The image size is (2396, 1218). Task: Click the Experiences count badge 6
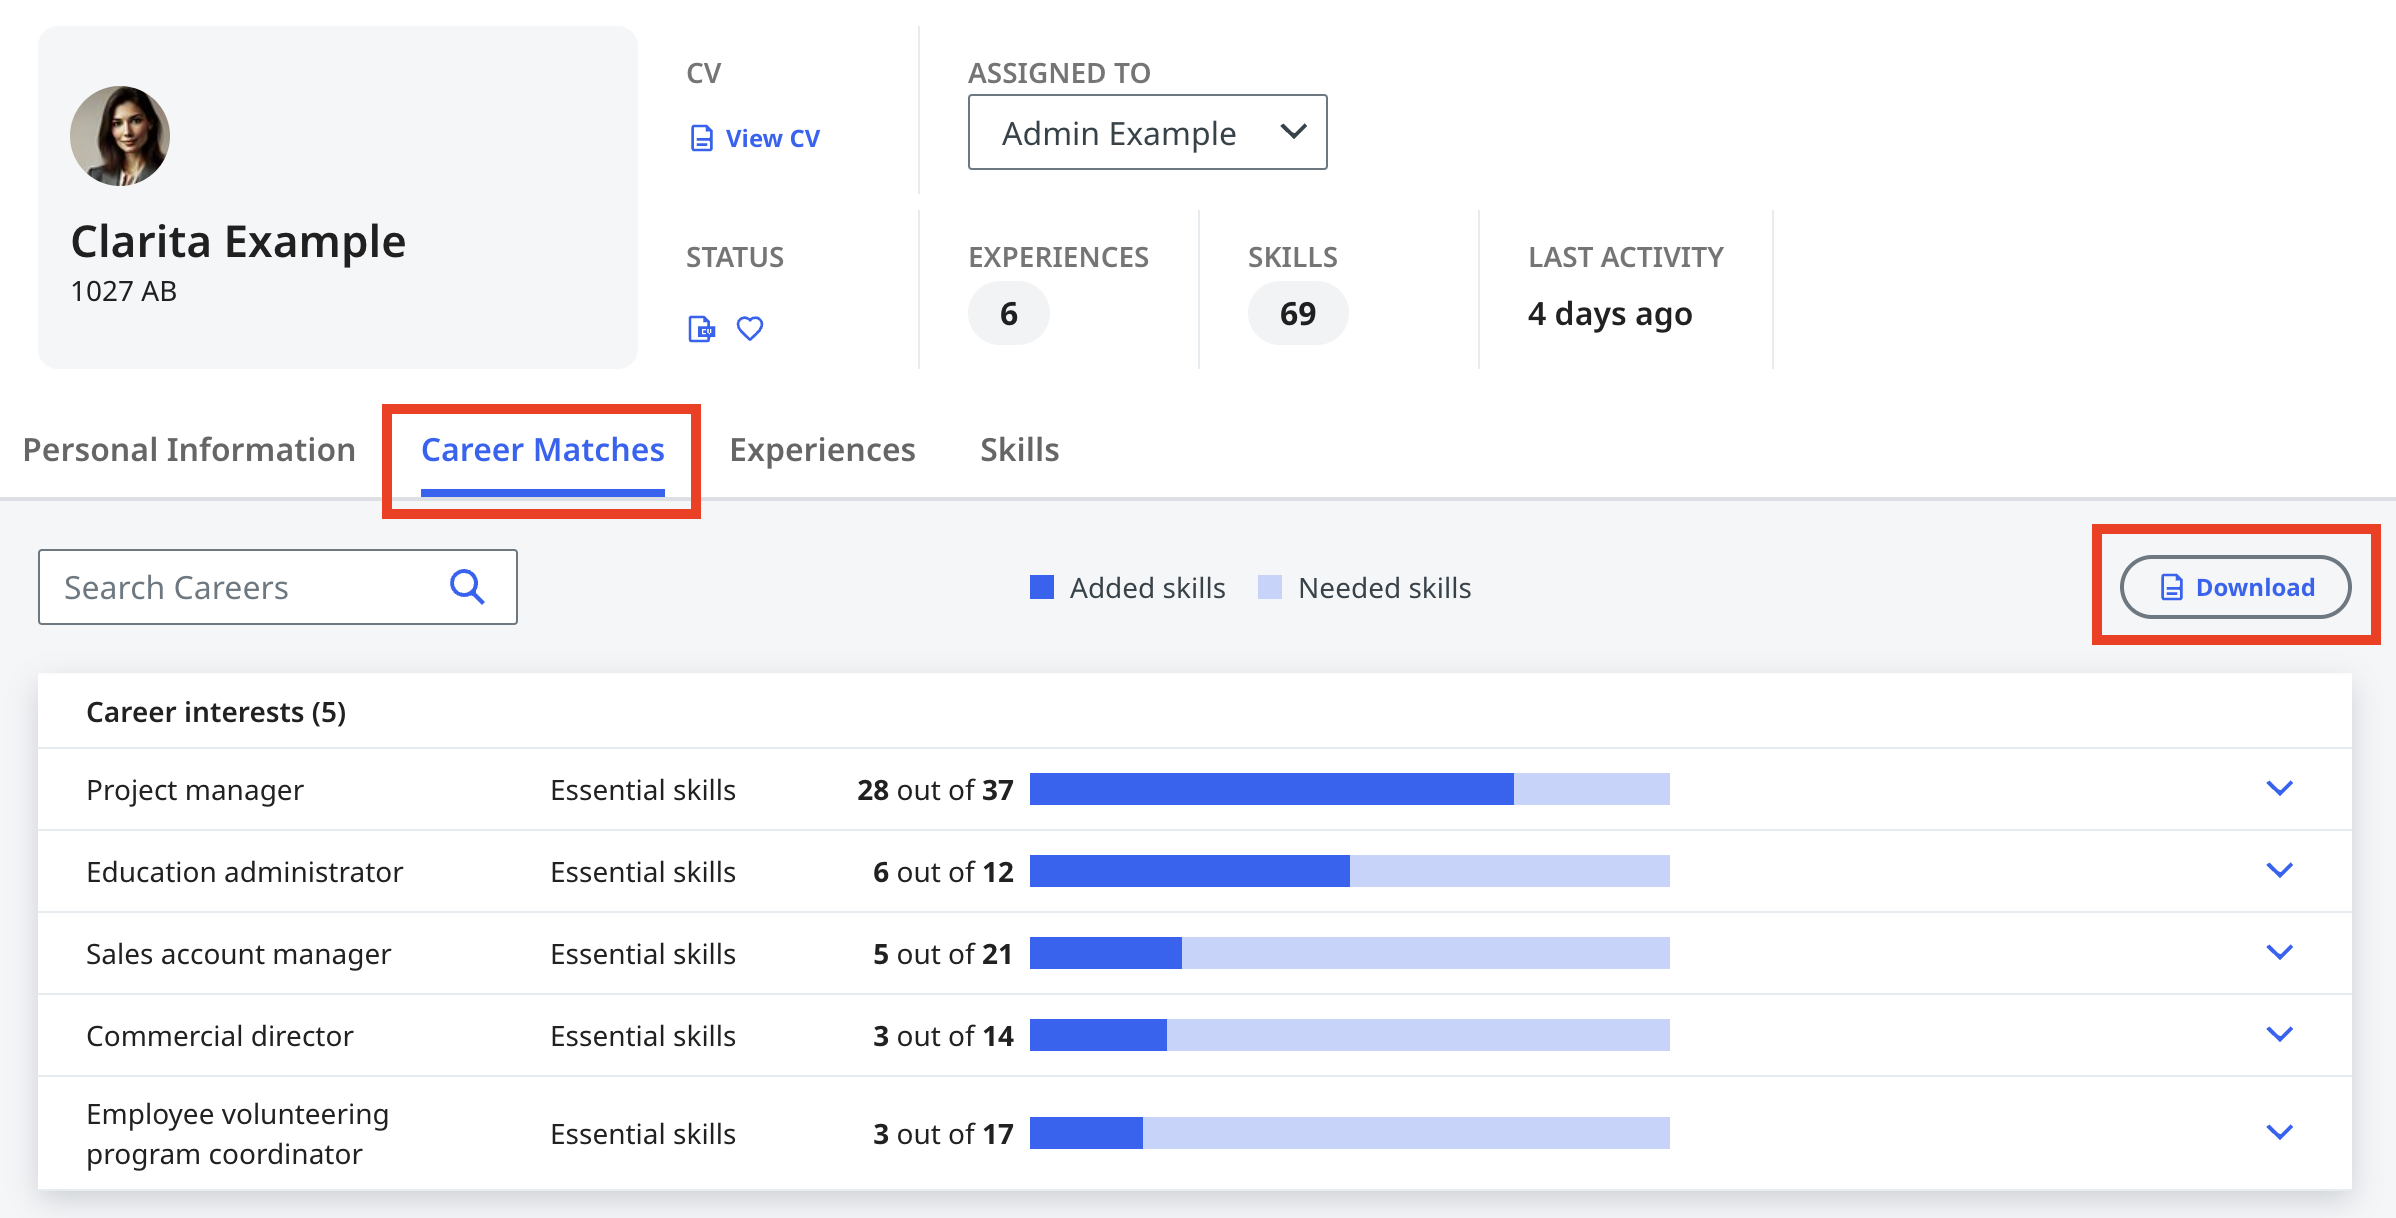point(1008,314)
